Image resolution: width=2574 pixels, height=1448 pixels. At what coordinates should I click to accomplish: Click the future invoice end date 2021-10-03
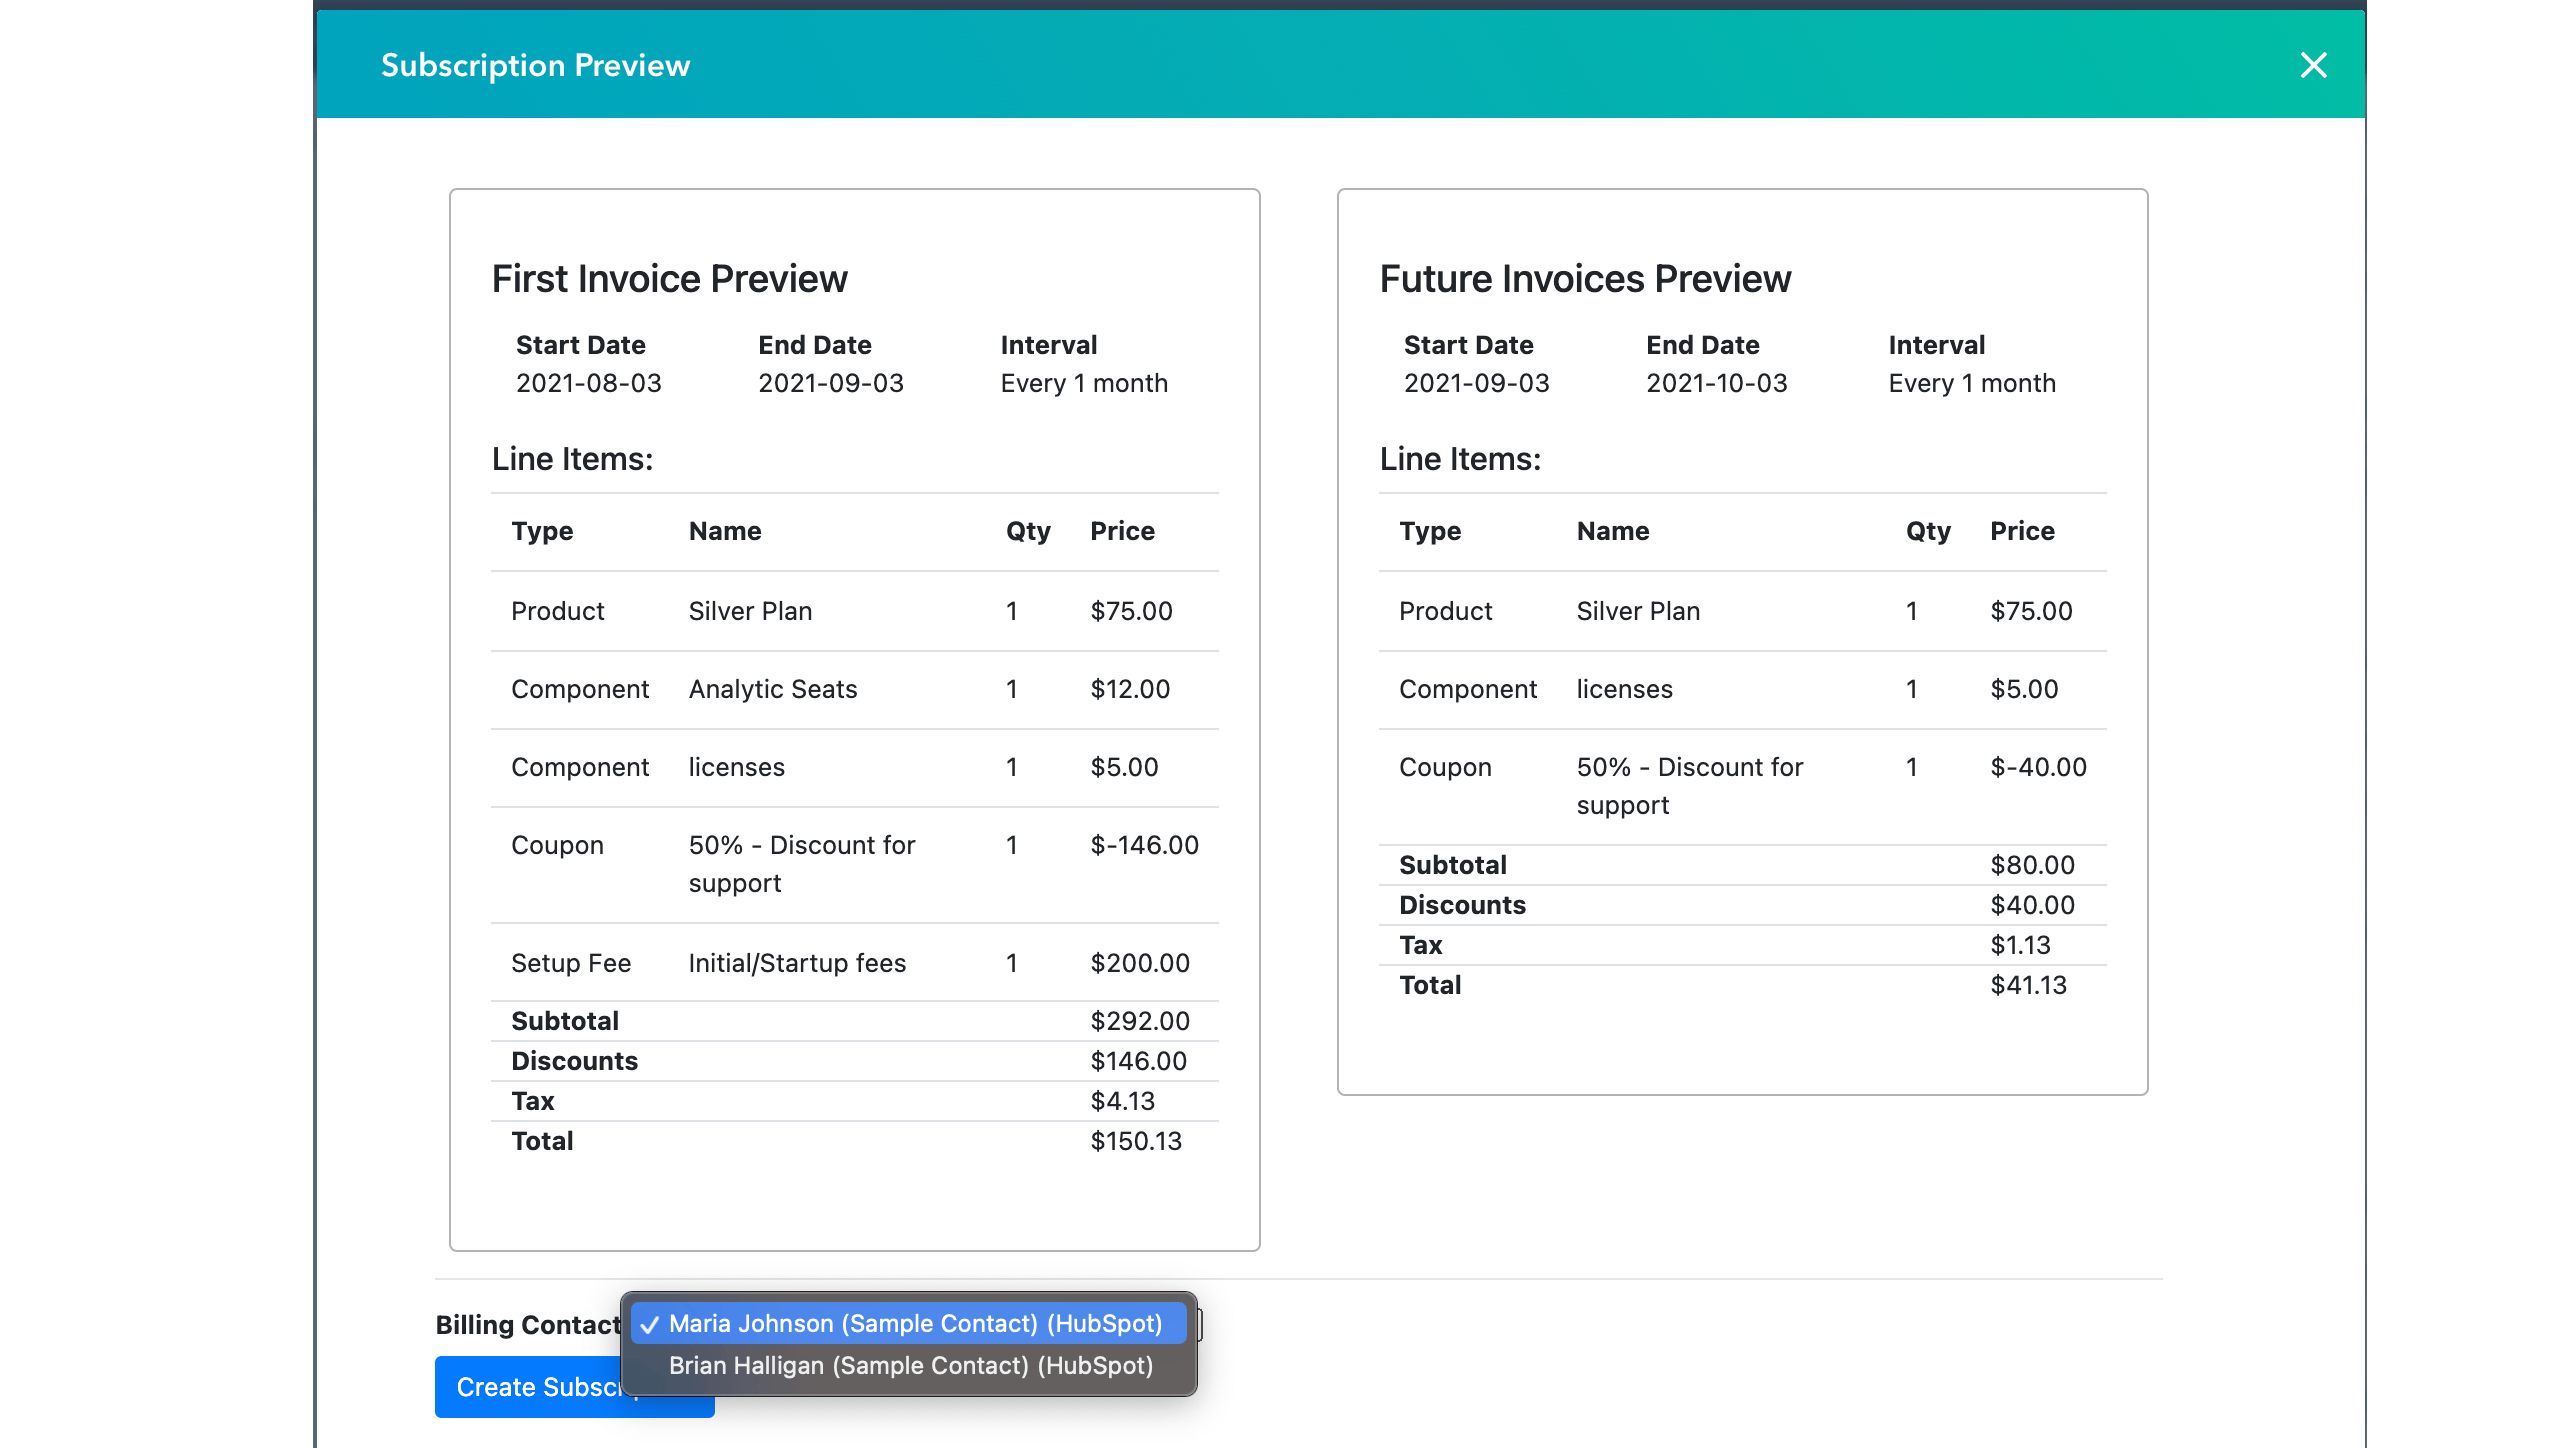pos(1716,383)
